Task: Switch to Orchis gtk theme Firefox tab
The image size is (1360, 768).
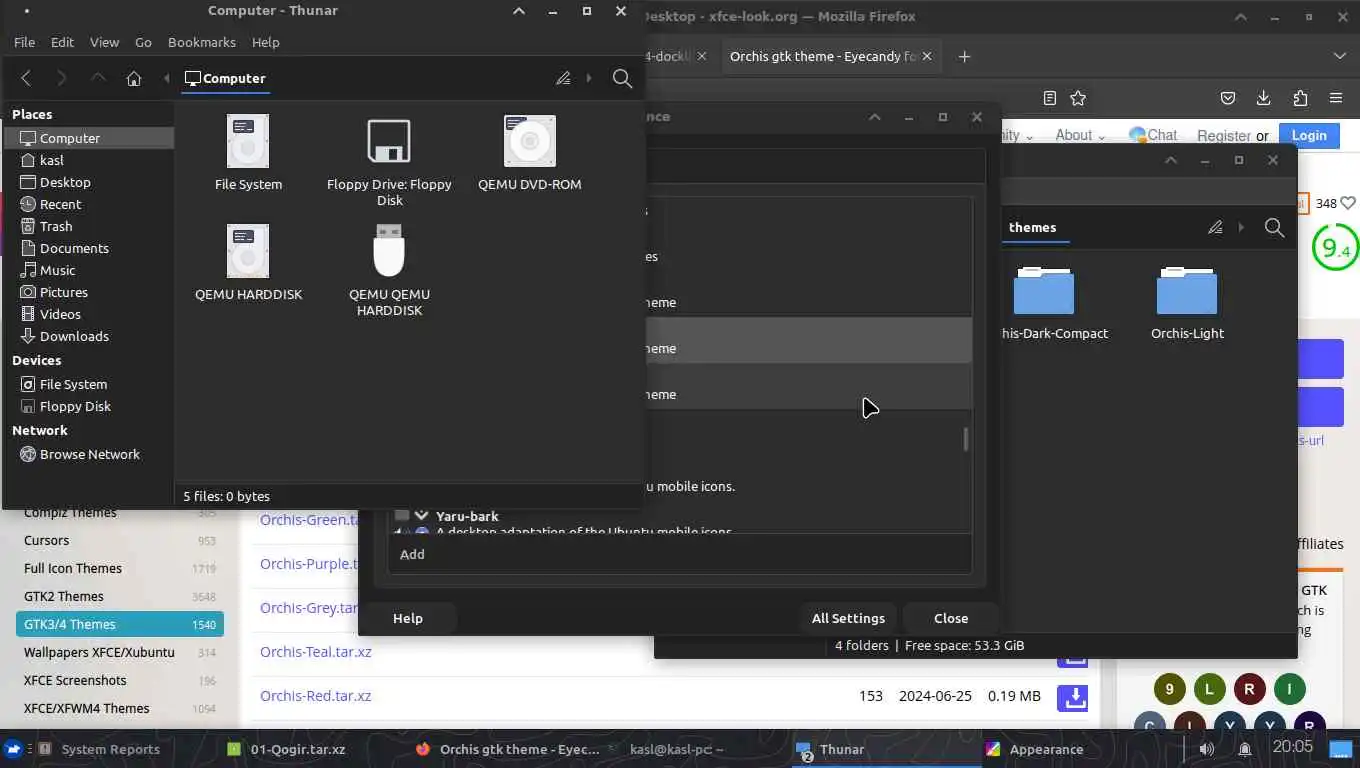Action: 822,56
